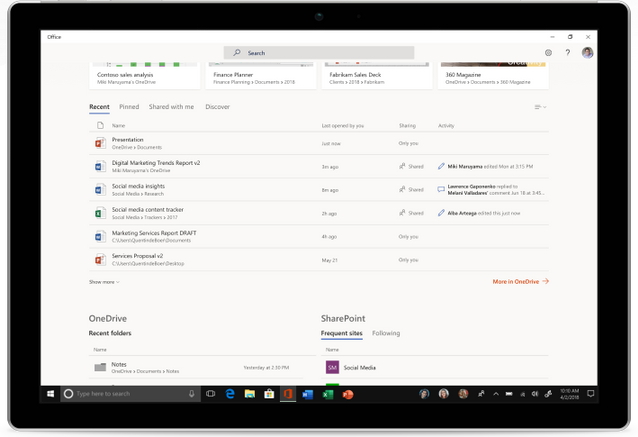Click taskbar search field
The image size is (638, 437).
[130, 393]
